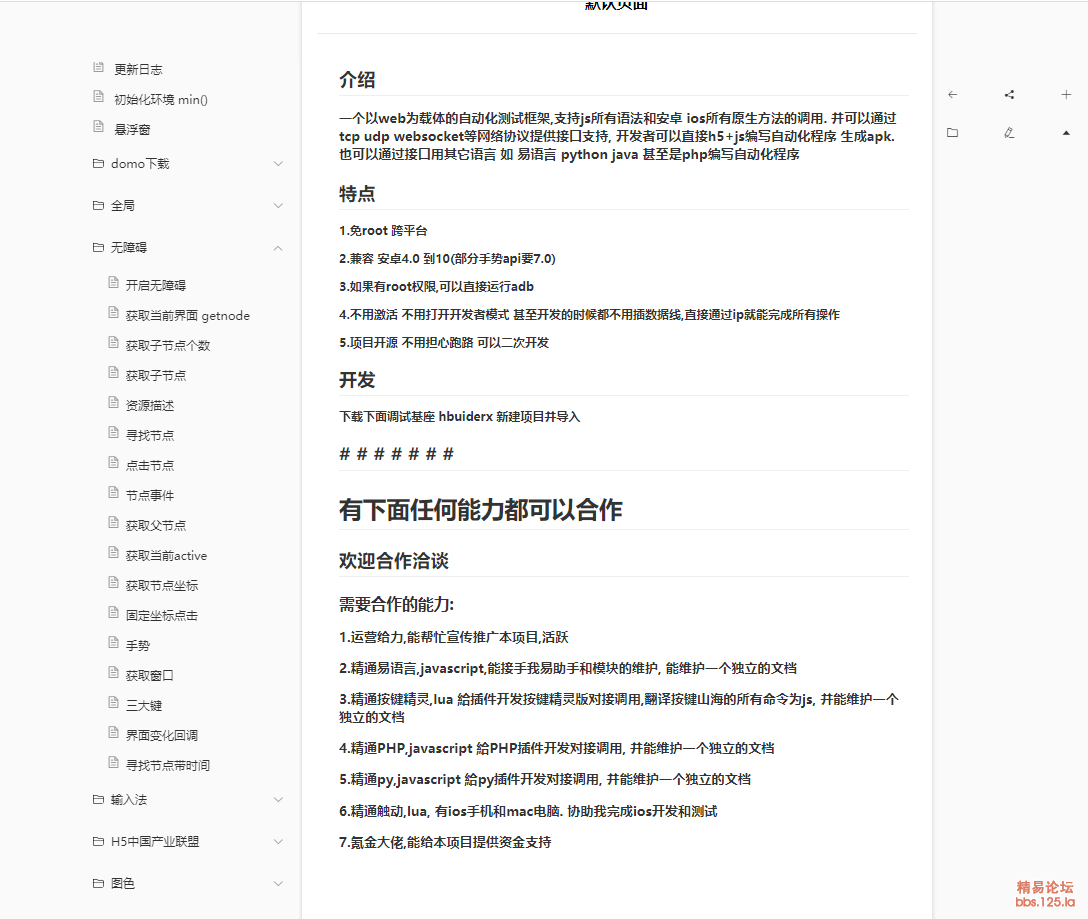
Task: Select the 悬浮窗 document
Action: pos(133,129)
